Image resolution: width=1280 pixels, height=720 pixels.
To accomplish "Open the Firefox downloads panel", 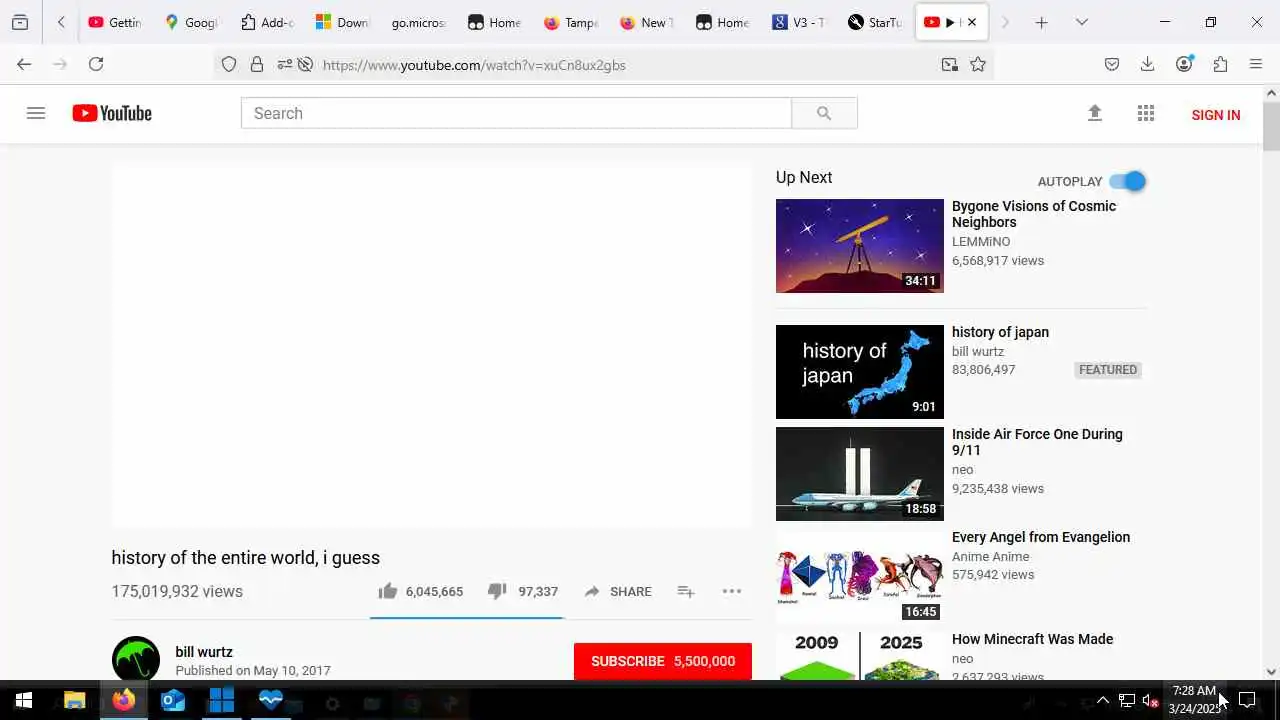I will coord(1148,64).
